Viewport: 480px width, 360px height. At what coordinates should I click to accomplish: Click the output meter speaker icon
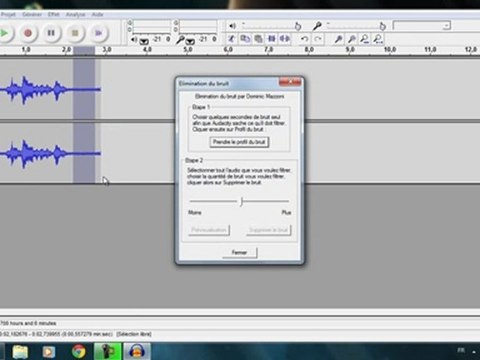click(134, 39)
